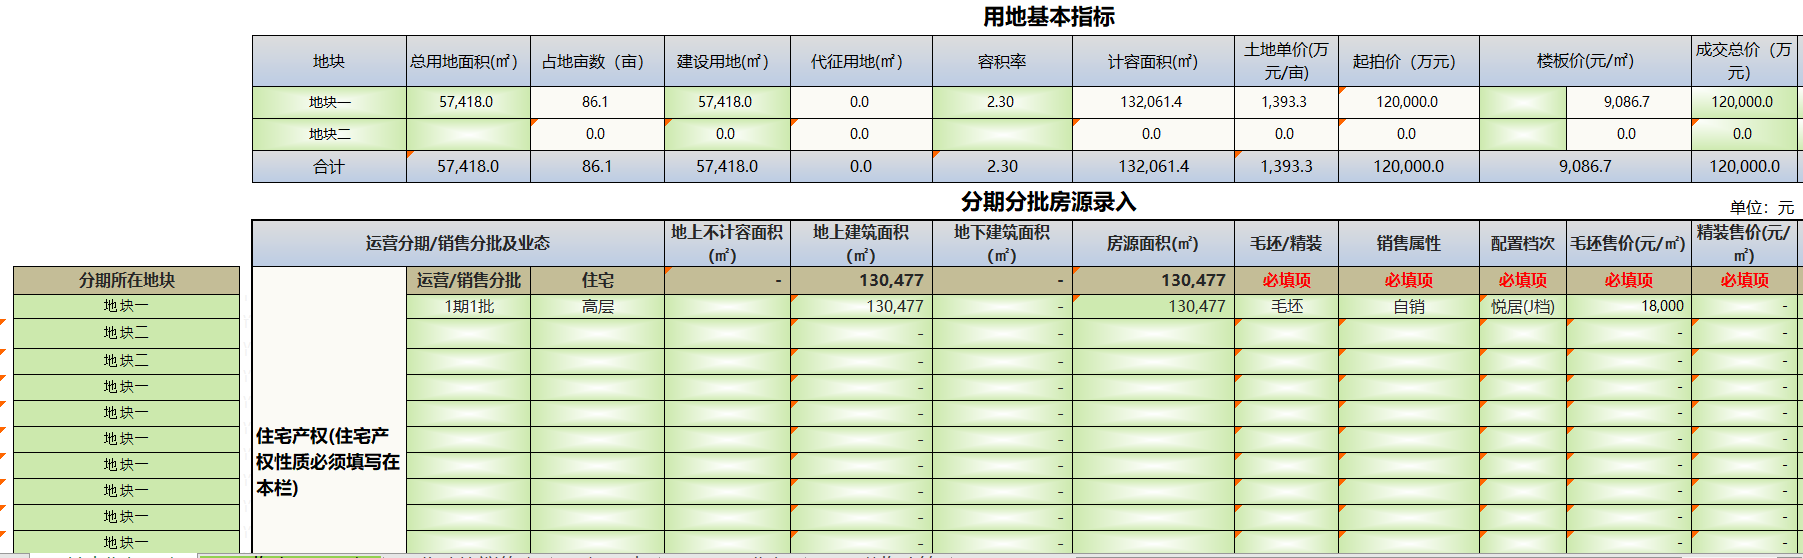The width and height of the screenshot is (1803, 558).
Task: Click the 占地亩数 value 86.1 for 地块一
Action: (595, 102)
